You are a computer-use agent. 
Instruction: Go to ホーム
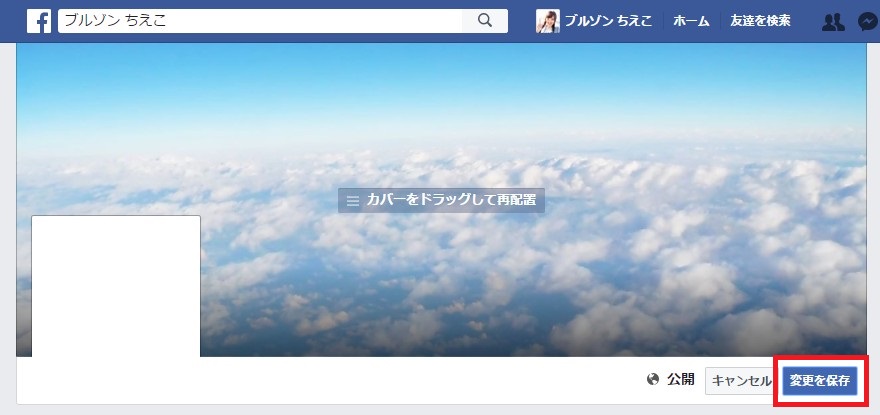click(691, 21)
